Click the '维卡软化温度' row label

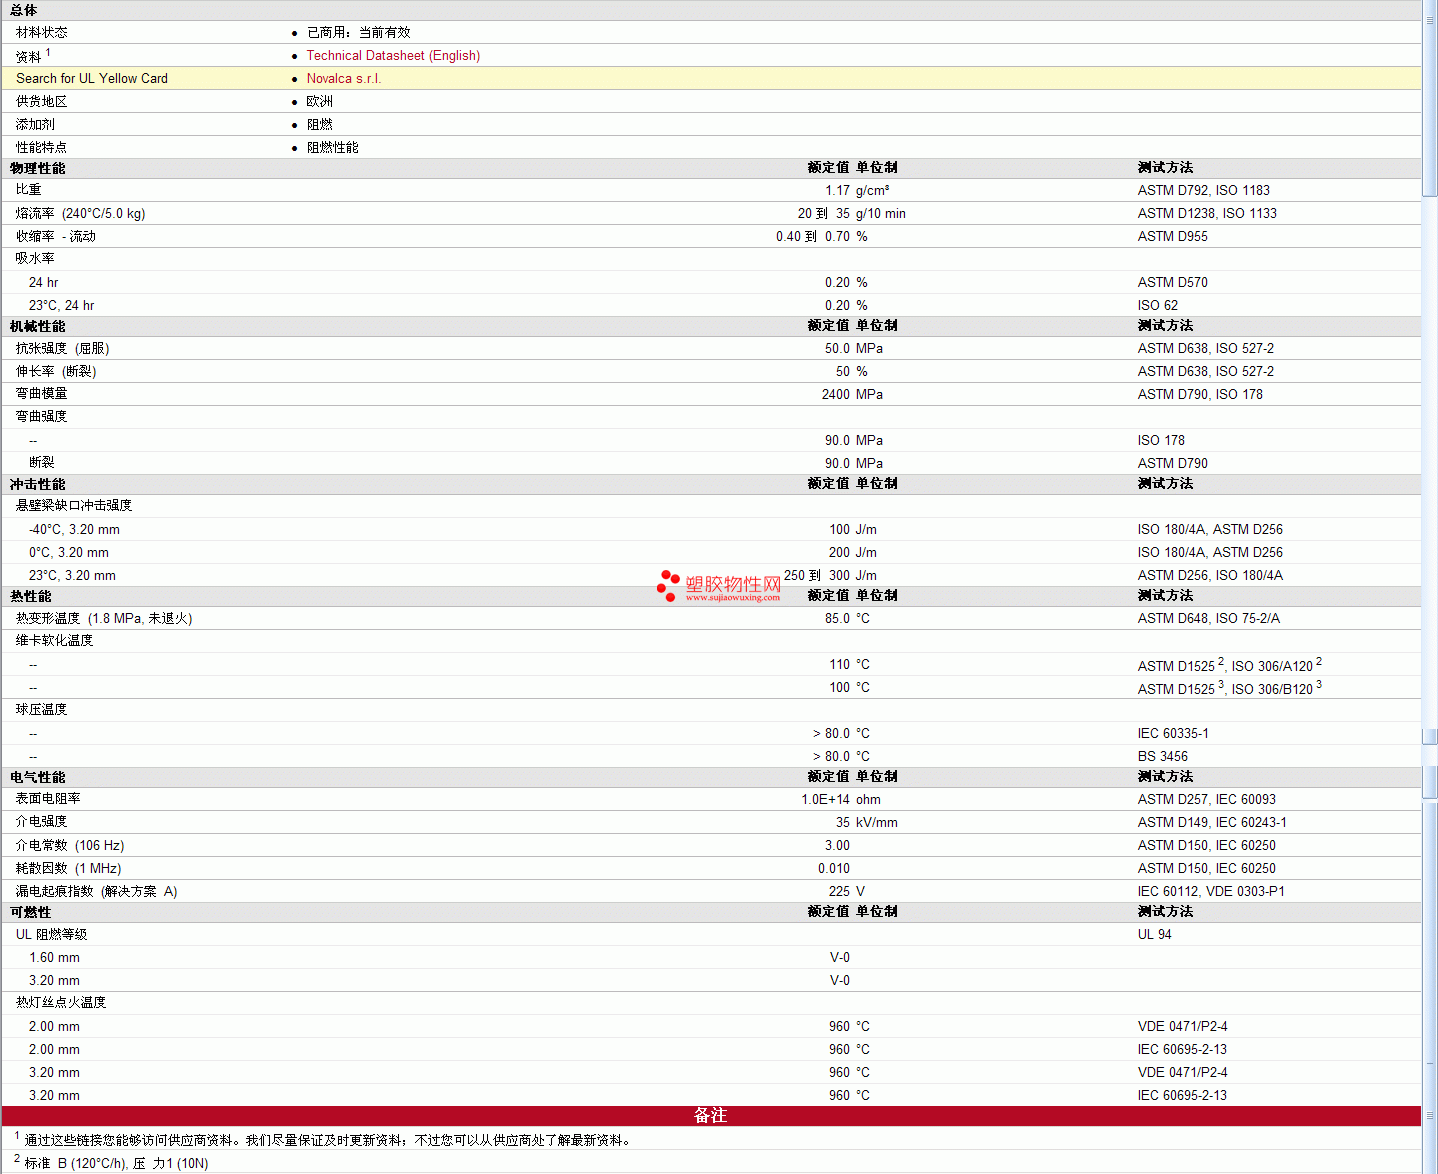[55, 641]
